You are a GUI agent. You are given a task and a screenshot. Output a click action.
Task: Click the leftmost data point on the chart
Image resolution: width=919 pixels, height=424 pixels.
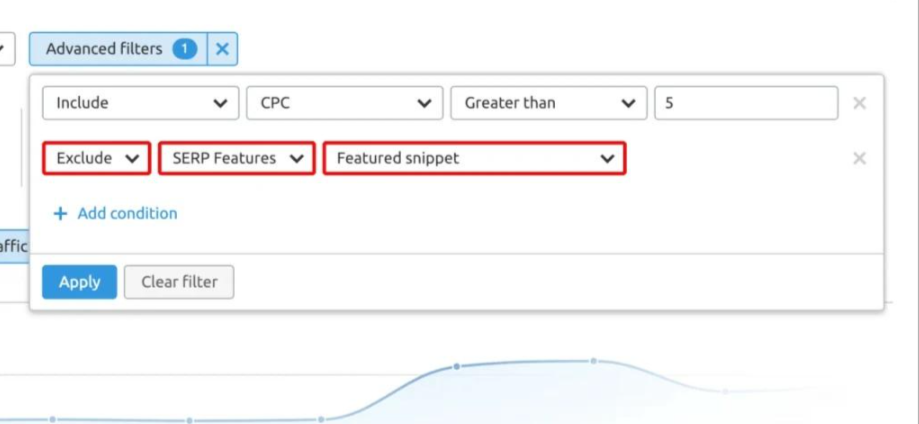pos(53,419)
